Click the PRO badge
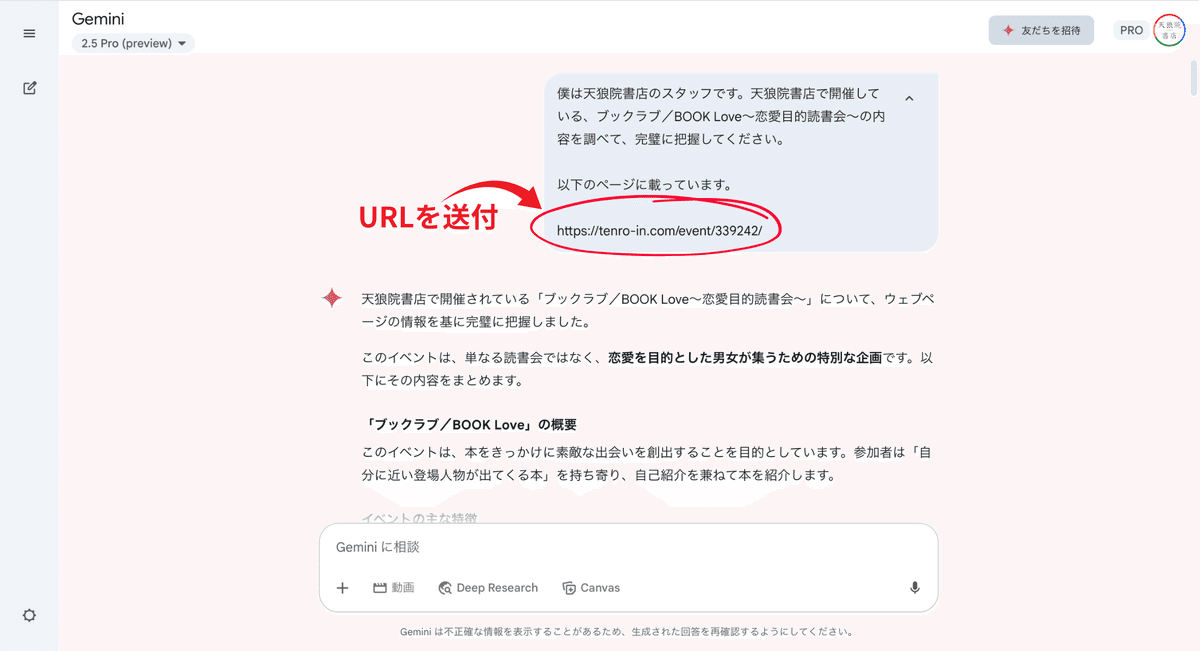Viewport: 1200px width, 651px height. (1131, 30)
